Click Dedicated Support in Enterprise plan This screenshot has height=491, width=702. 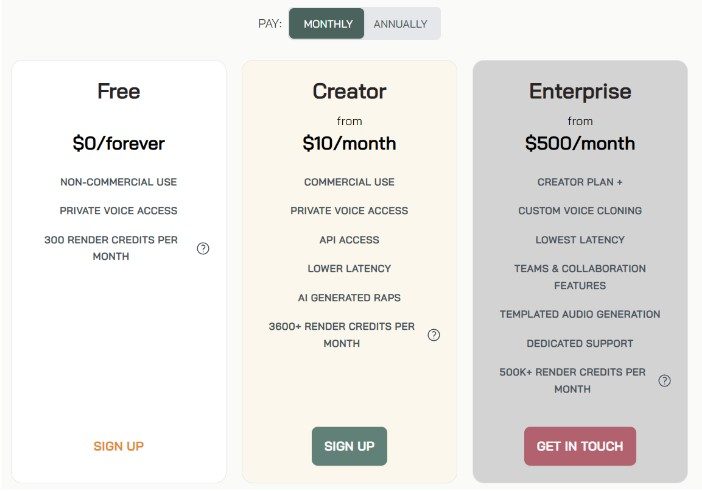point(580,343)
